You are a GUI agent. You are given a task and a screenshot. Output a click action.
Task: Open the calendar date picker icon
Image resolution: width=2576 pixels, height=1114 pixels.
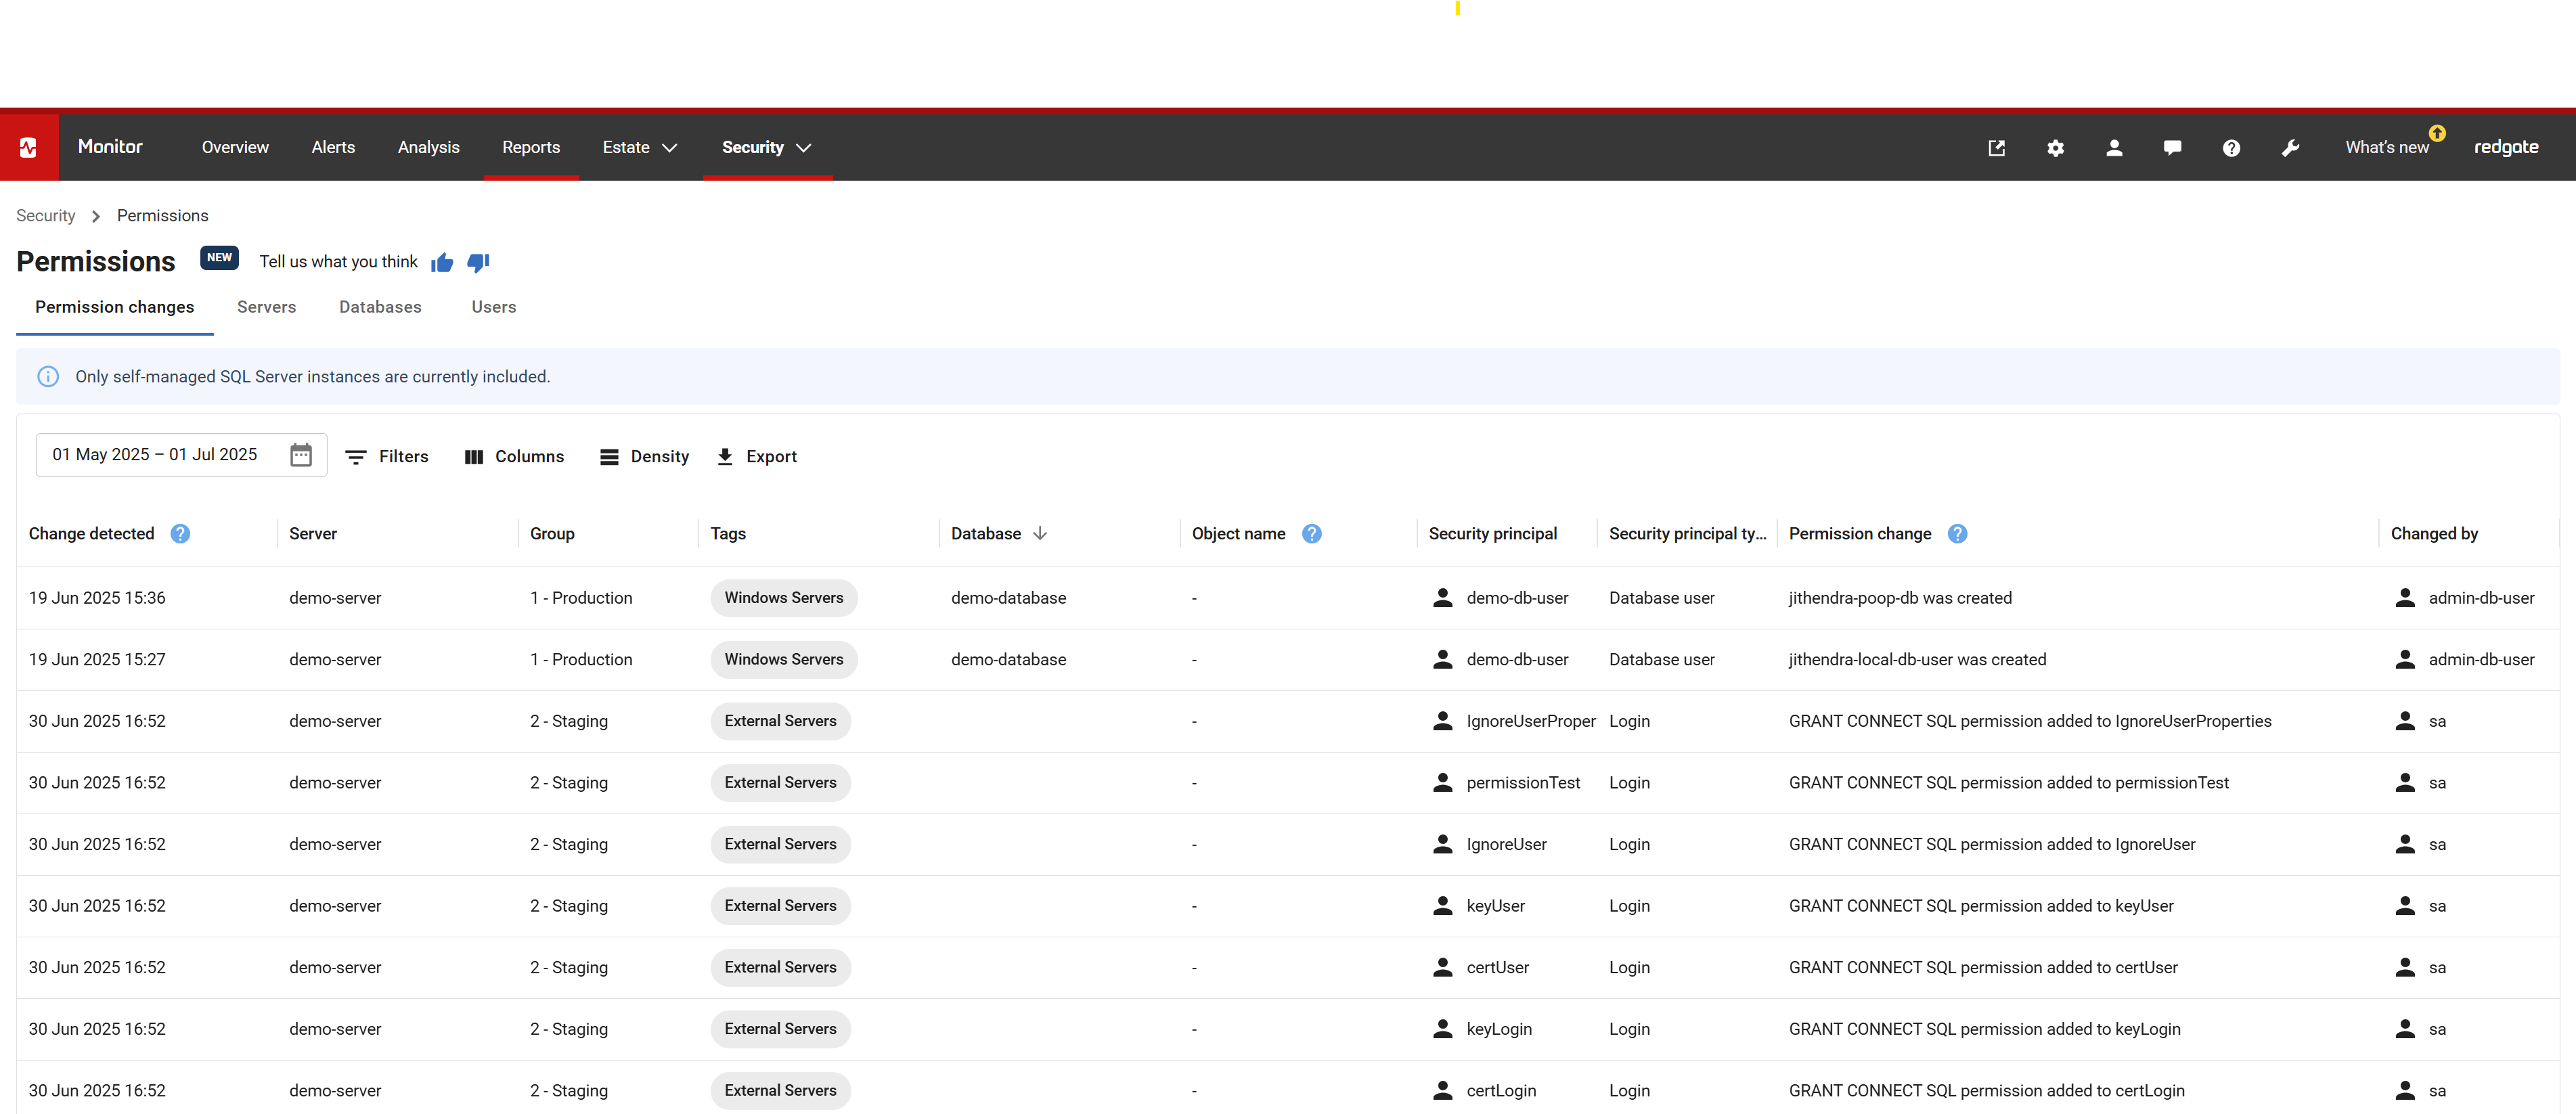(300, 455)
